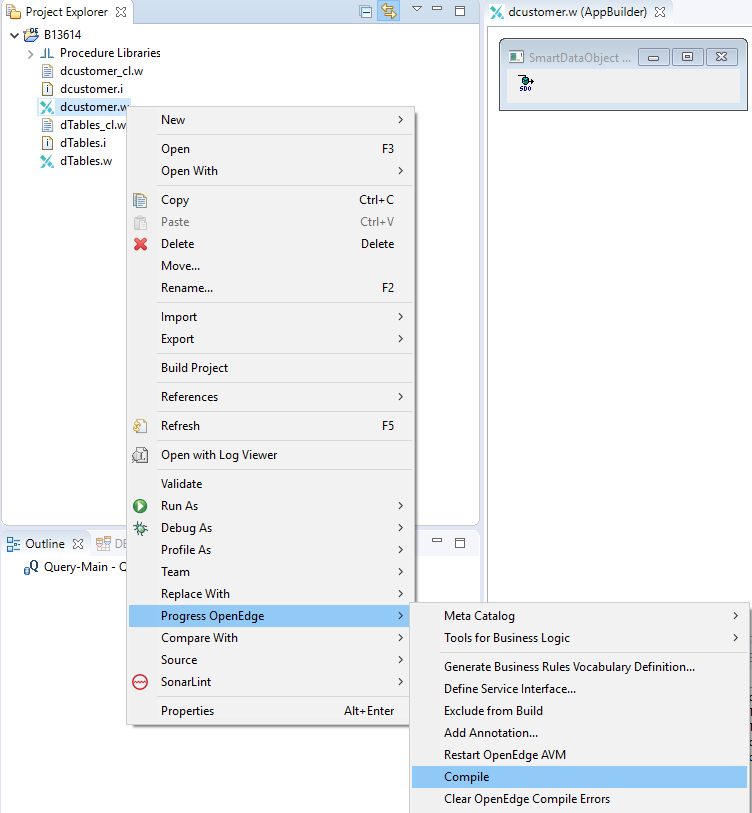Screen dimensions: 752x813
Task: Open Compare With submenu
Action: pos(269,637)
